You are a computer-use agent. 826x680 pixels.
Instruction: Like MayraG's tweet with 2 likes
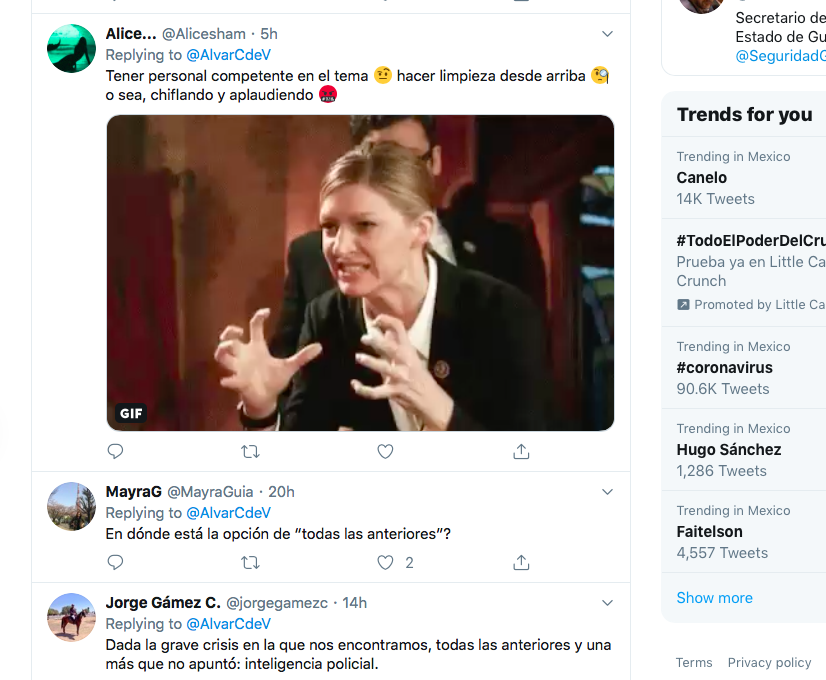pos(386,563)
